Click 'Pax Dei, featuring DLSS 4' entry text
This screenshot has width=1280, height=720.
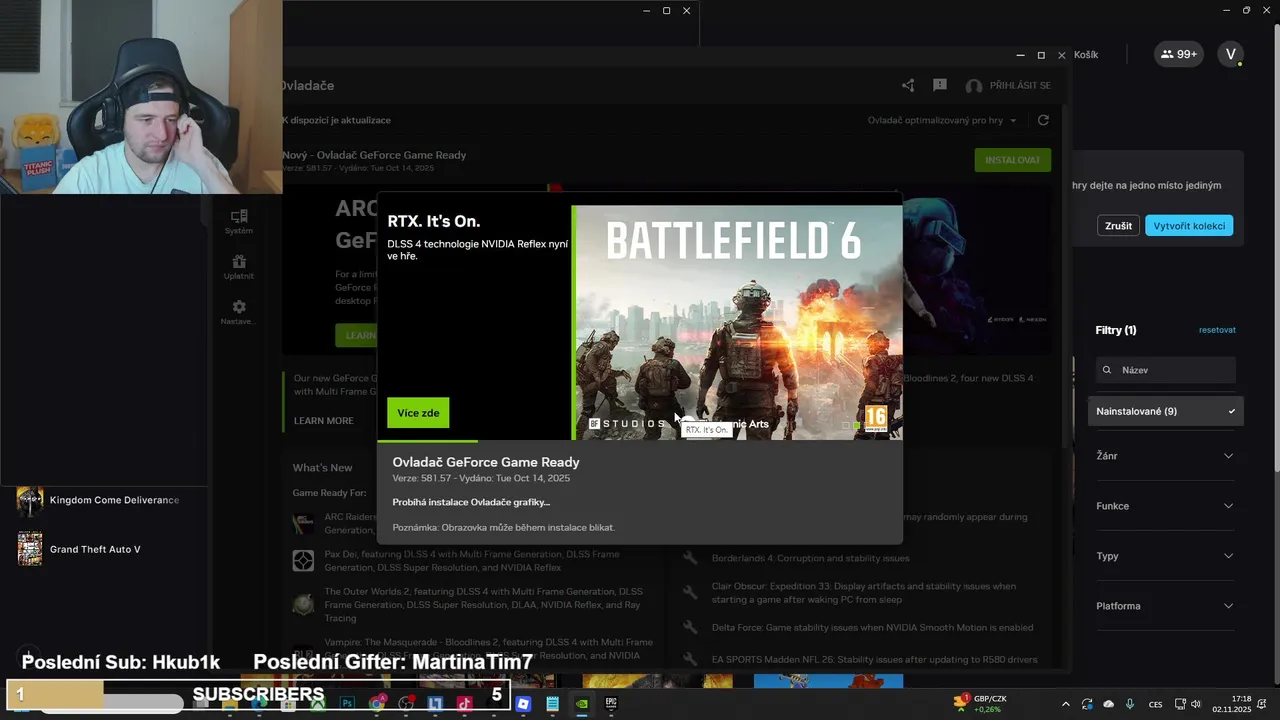471,561
